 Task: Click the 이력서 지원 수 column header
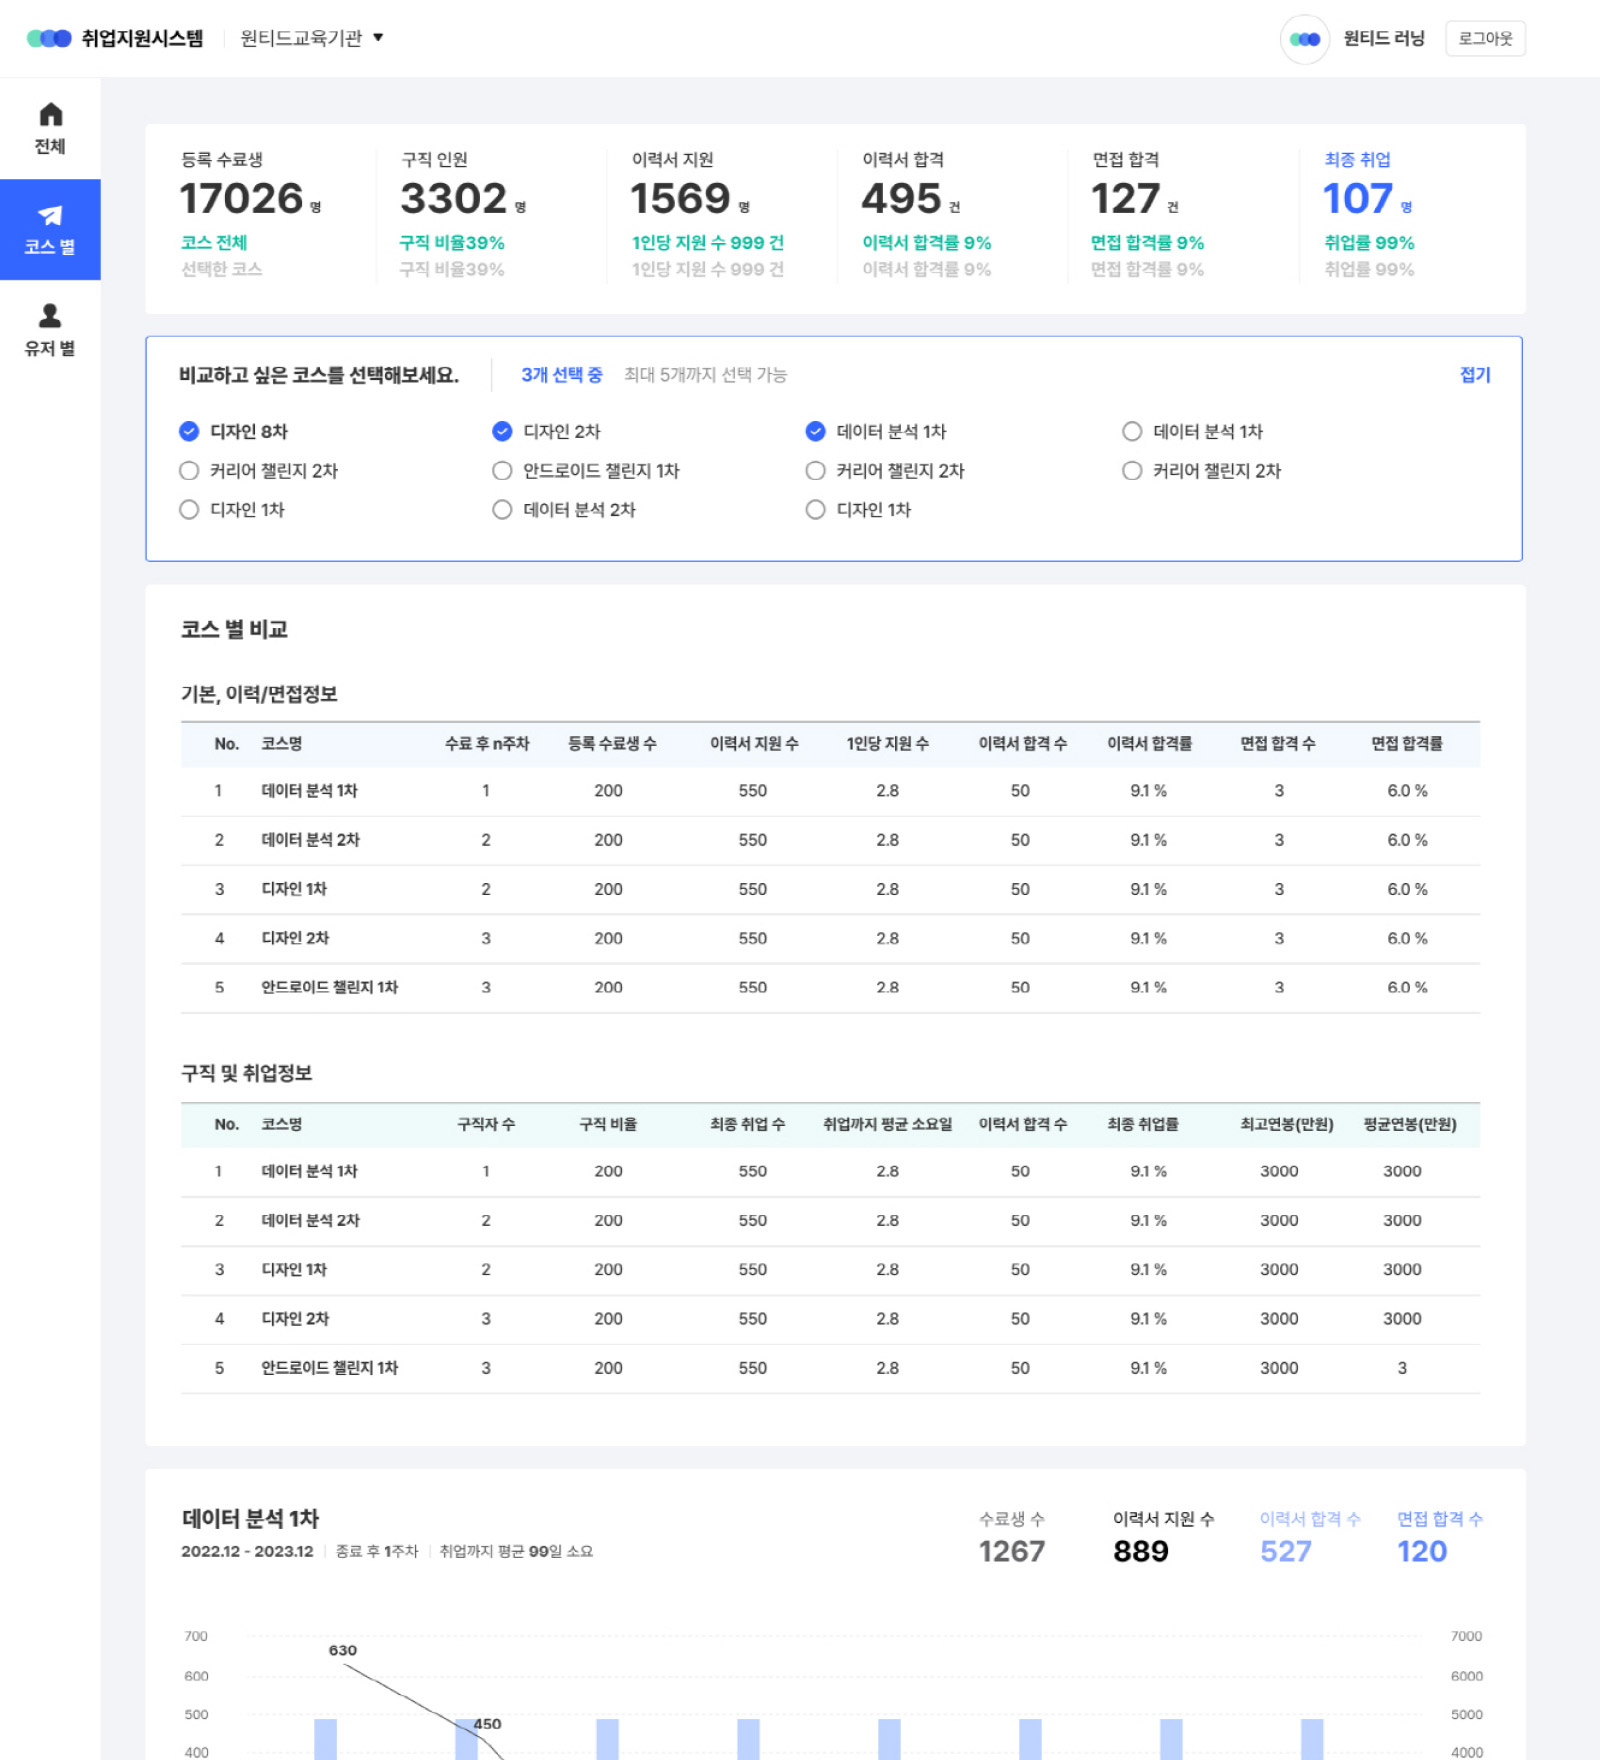pyautogui.click(x=754, y=743)
